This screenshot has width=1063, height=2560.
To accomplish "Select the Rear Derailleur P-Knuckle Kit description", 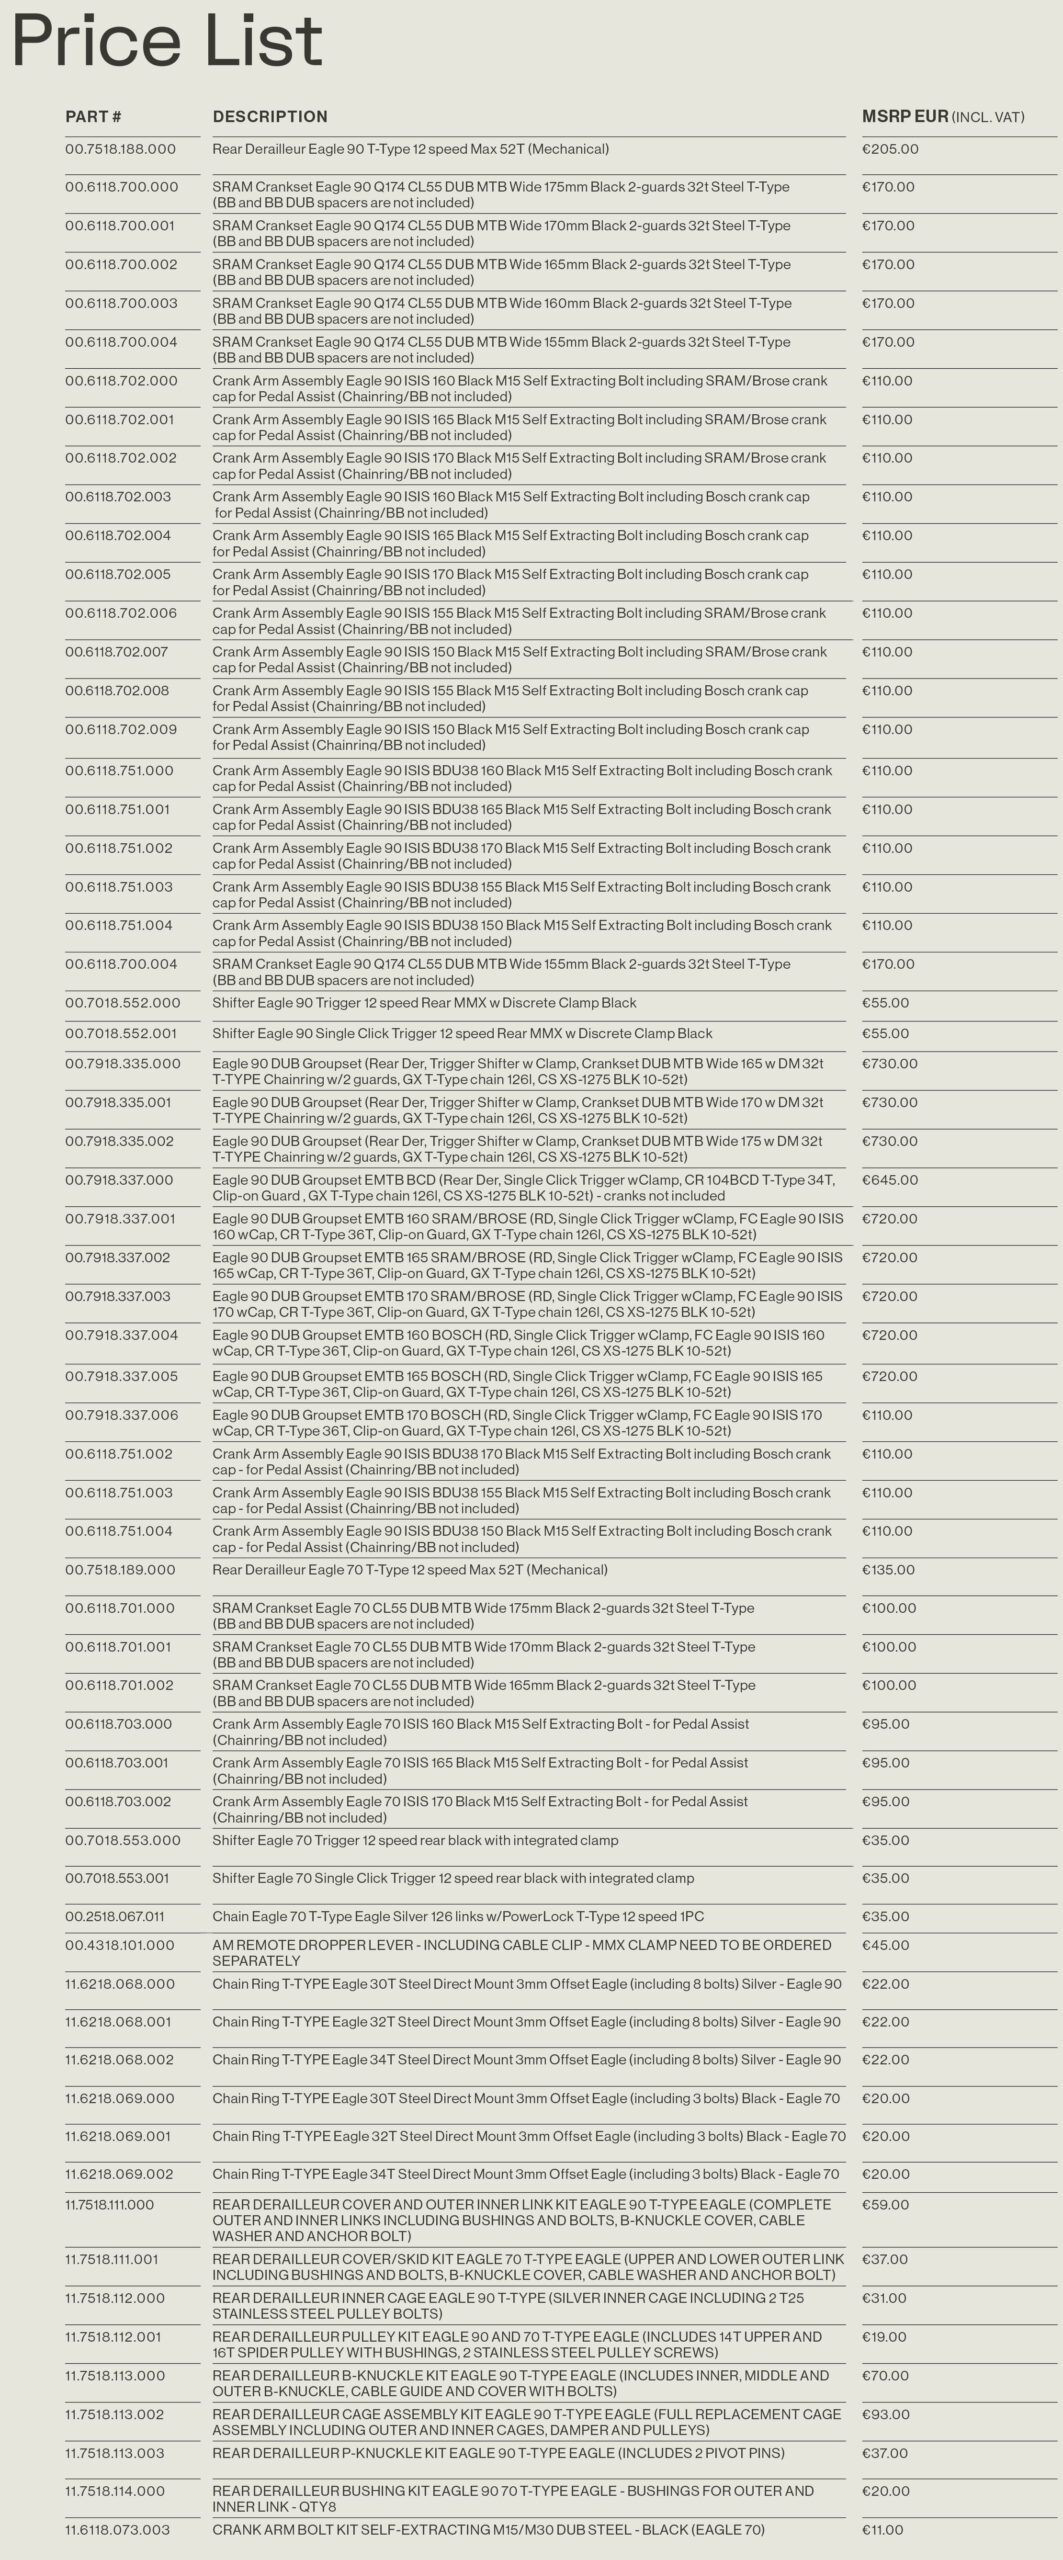I will 498,2453.
